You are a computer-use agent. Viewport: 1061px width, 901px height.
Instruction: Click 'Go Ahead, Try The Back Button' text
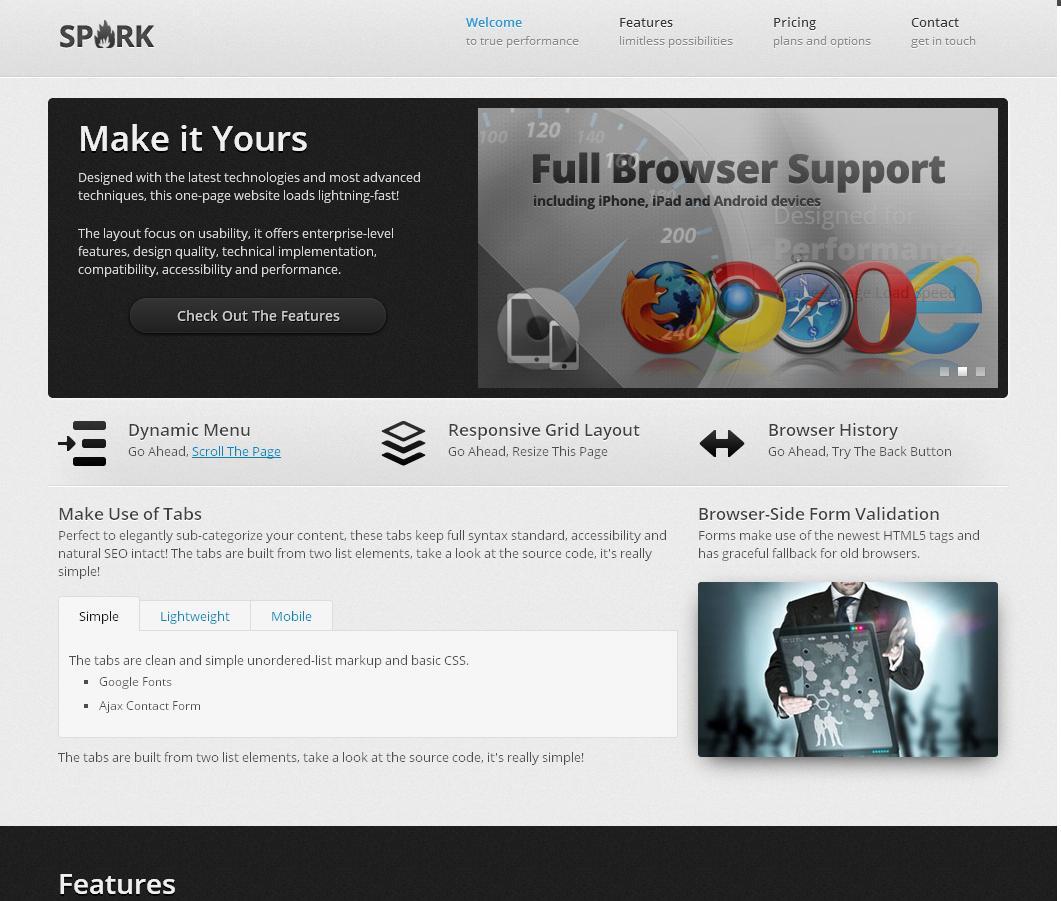coord(859,451)
